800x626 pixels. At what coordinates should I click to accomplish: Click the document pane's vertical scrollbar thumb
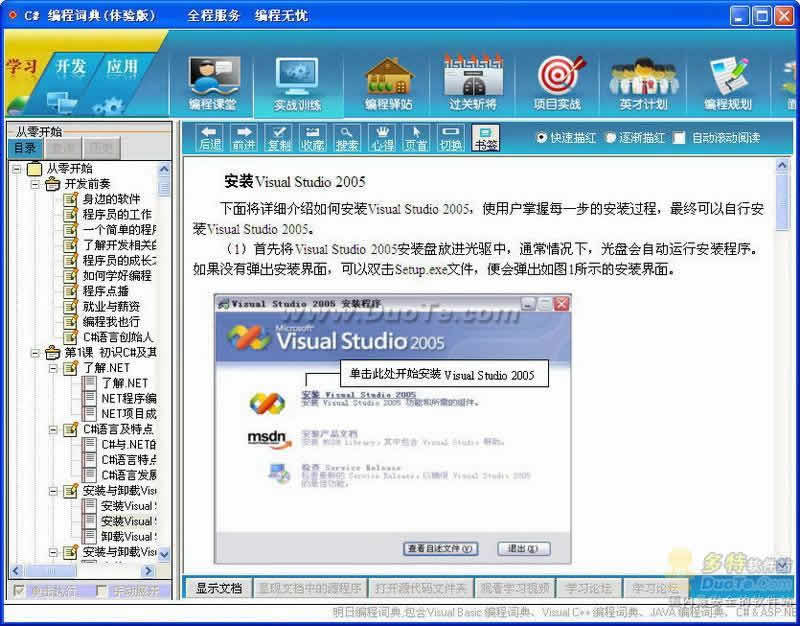[x=782, y=201]
